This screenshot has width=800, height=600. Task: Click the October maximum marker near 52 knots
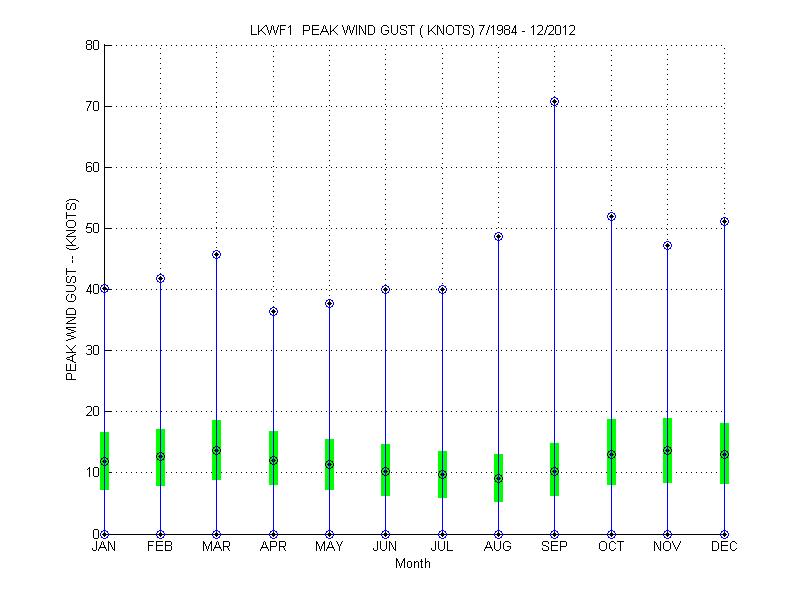tap(611, 216)
